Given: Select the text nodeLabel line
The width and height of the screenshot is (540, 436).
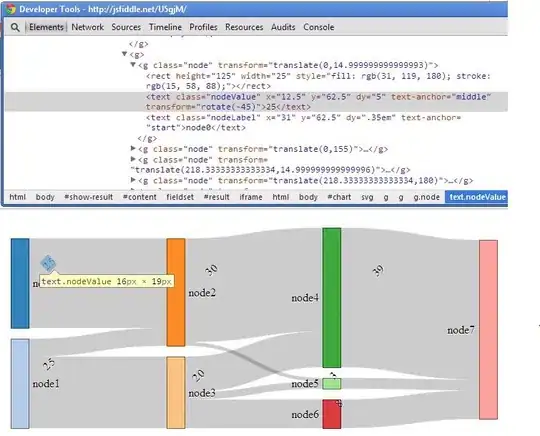Looking at the screenshot, I should [303, 123].
